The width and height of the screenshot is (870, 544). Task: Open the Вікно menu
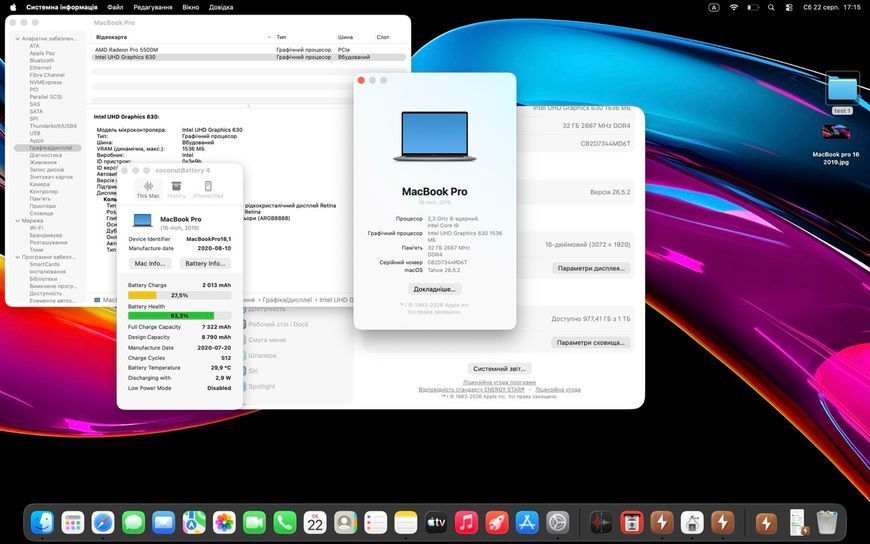pyautogui.click(x=190, y=7)
